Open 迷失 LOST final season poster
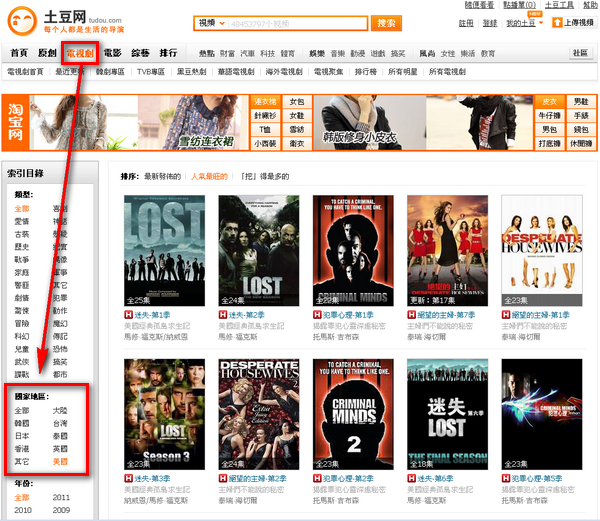Screen dimensions: 600x521 coord(448,414)
